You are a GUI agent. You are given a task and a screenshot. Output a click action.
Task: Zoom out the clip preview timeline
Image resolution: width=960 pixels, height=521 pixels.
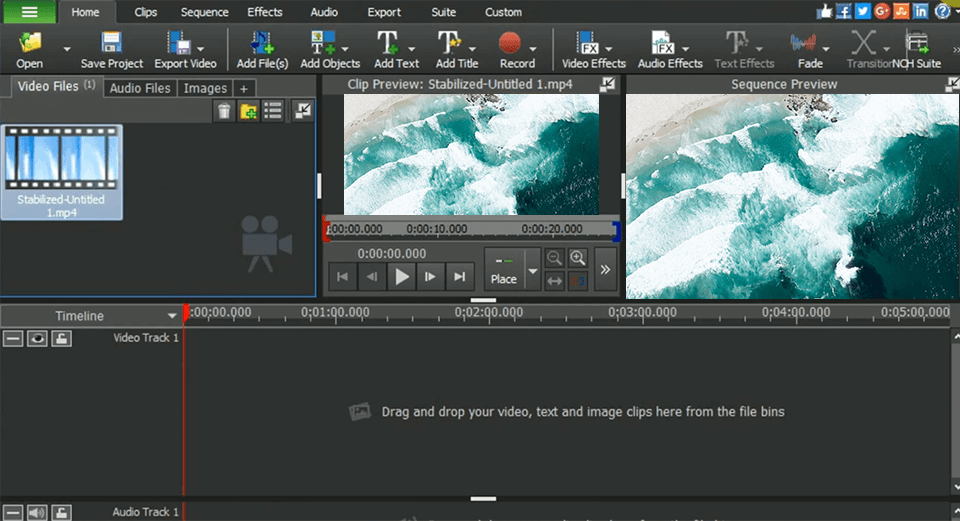pyautogui.click(x=553, y=258)
